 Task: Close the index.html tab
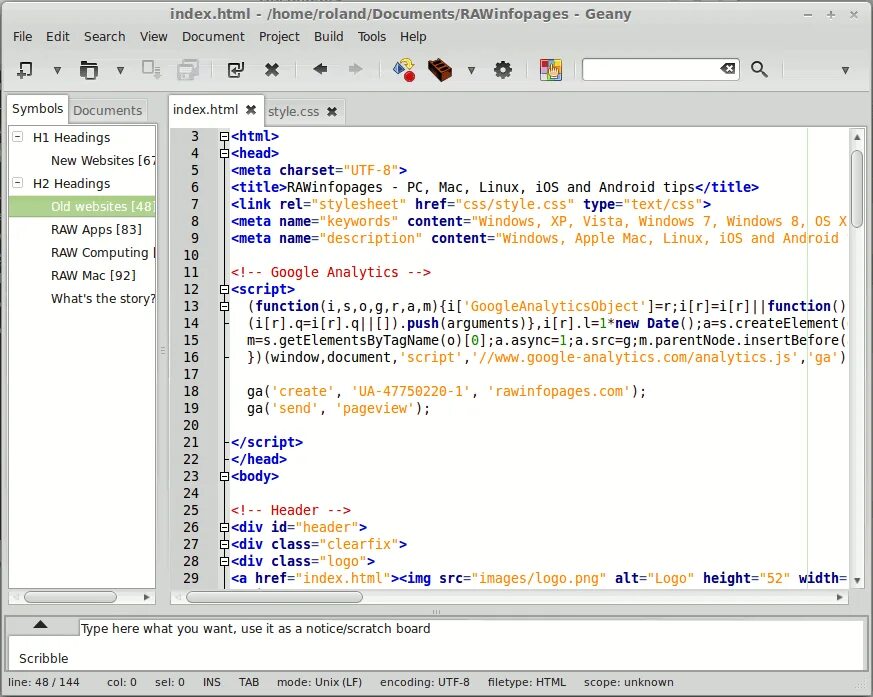(x=251, y=110)
